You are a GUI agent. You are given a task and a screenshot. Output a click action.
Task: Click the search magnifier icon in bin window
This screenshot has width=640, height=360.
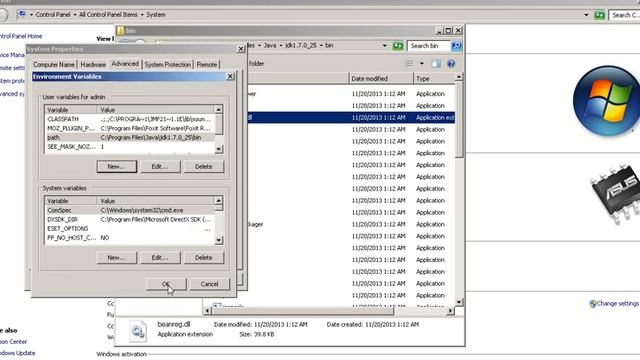click(456, 46)
